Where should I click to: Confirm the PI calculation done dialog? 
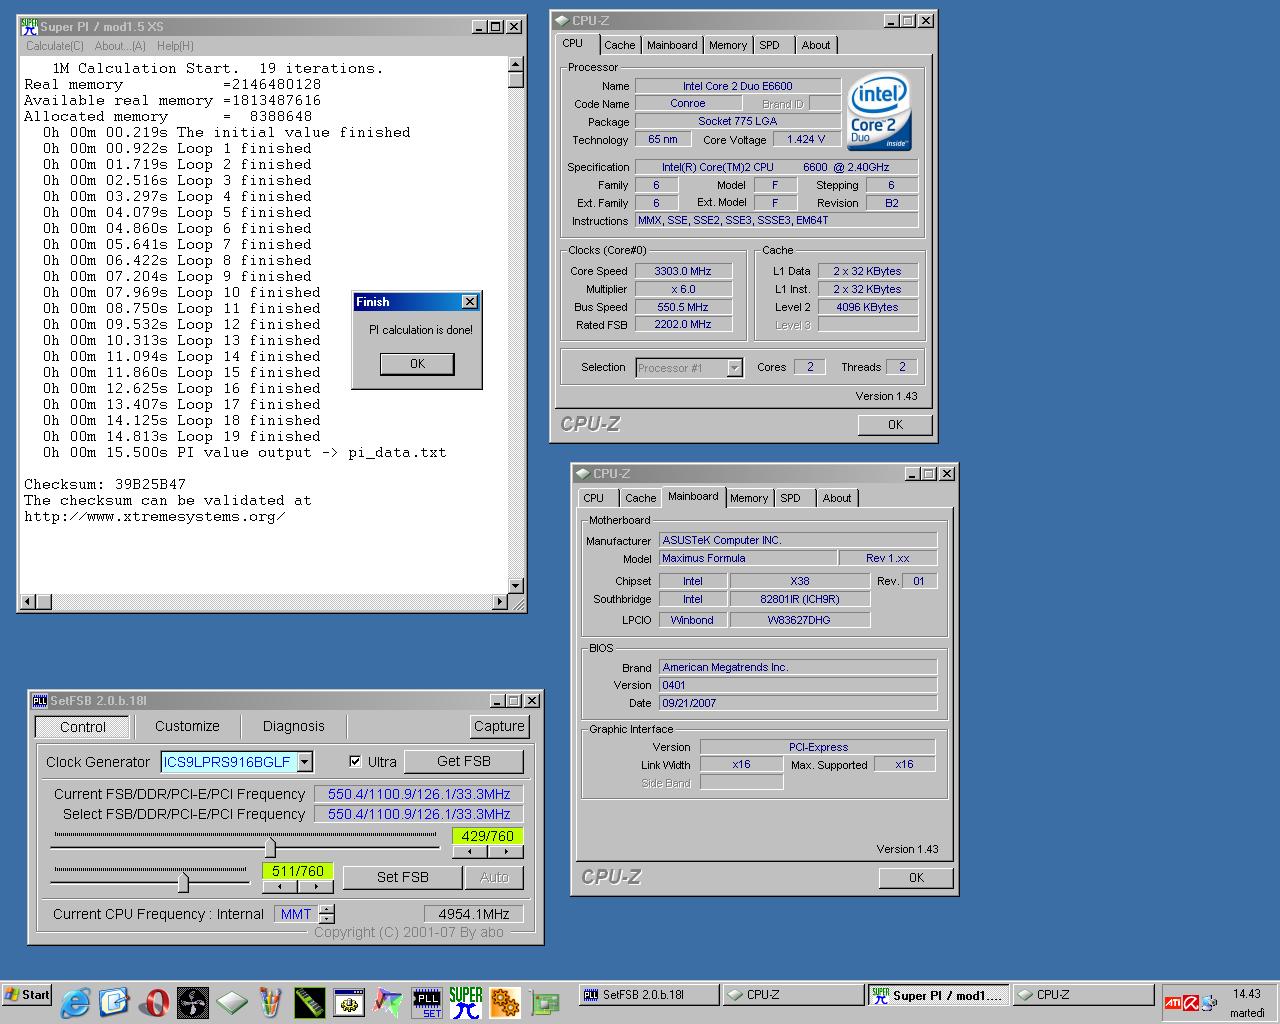pyautogui.click(x=417, y=364)
